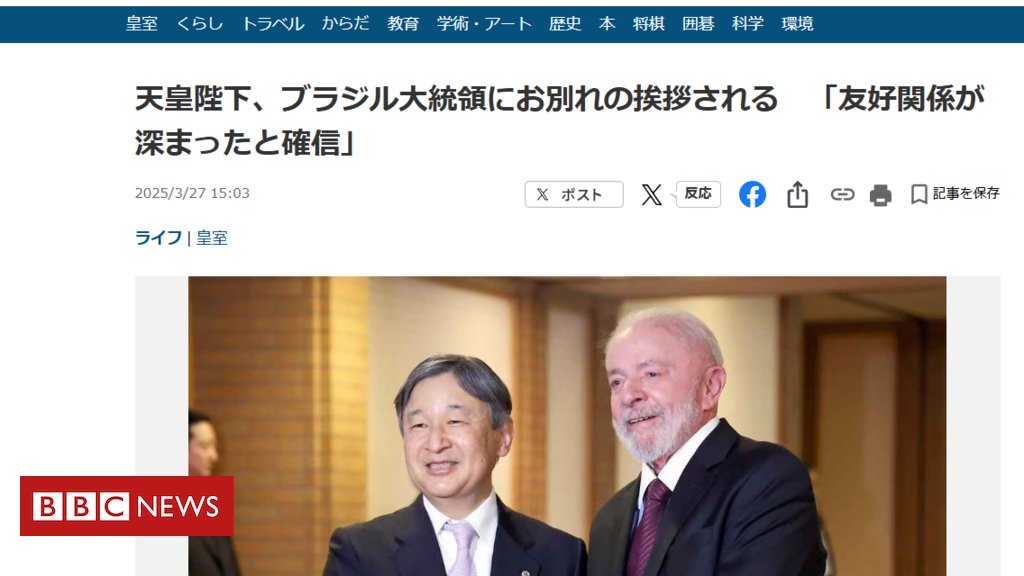The height and width of the screenshot is (576, 1024).
Task: Copy article link via chain icon
Action: tap(842, 195)
